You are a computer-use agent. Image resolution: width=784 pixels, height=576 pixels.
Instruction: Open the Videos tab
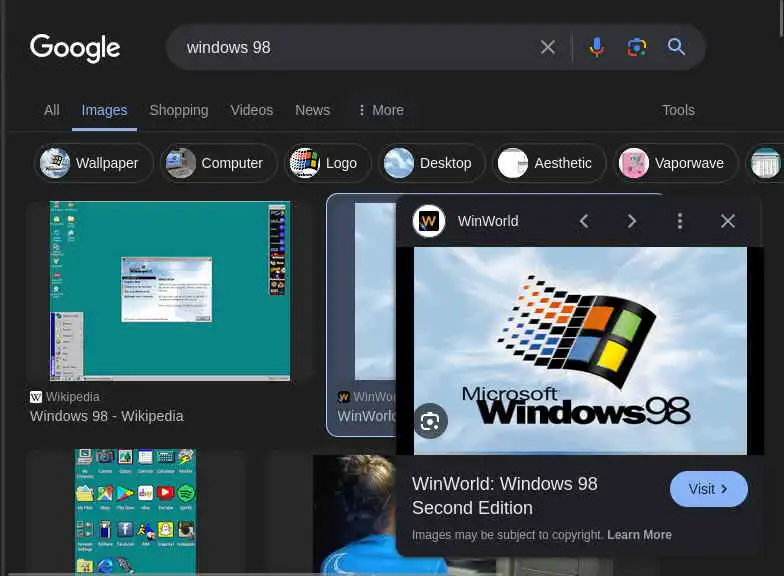(x=252, y=110)
